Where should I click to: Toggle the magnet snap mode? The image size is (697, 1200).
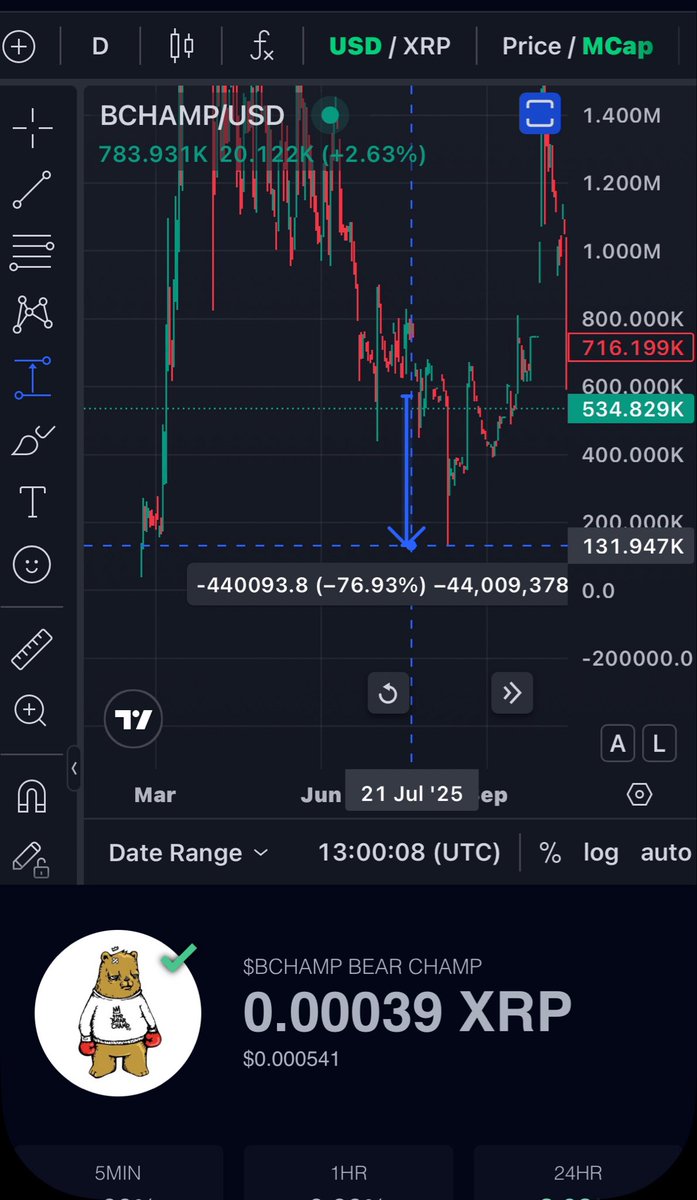(x=32, y=797)
